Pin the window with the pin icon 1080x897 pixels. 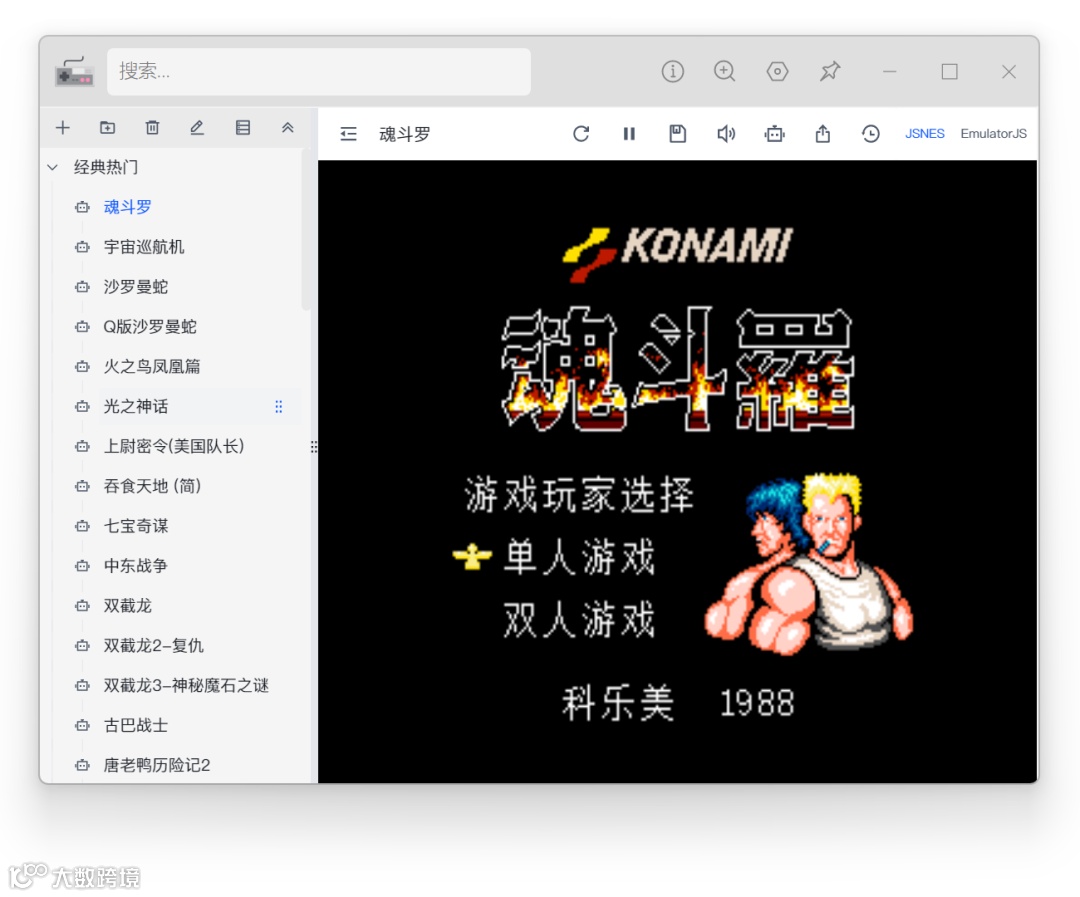[x=829, y=71]
